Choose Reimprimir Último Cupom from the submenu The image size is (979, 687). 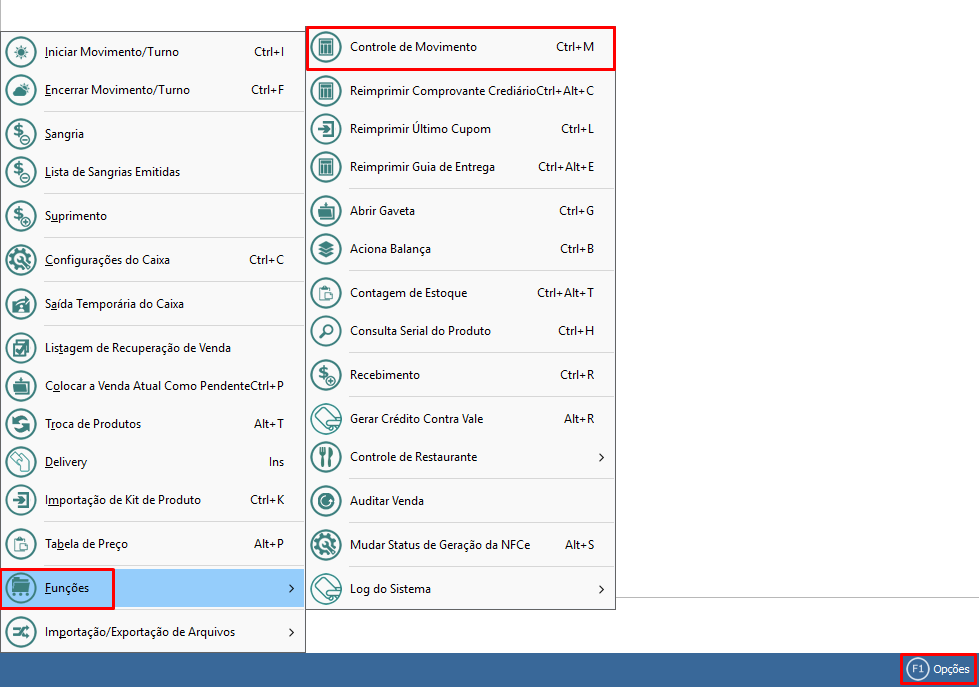pos(420,129)
